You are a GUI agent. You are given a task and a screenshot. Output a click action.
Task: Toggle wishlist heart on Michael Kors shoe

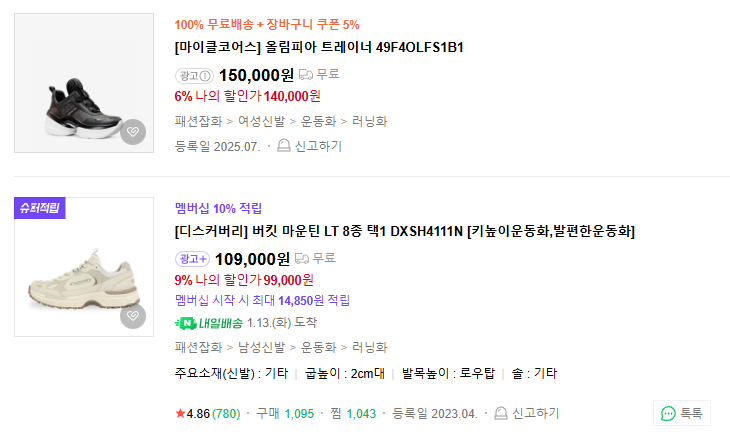pos(133,132)
